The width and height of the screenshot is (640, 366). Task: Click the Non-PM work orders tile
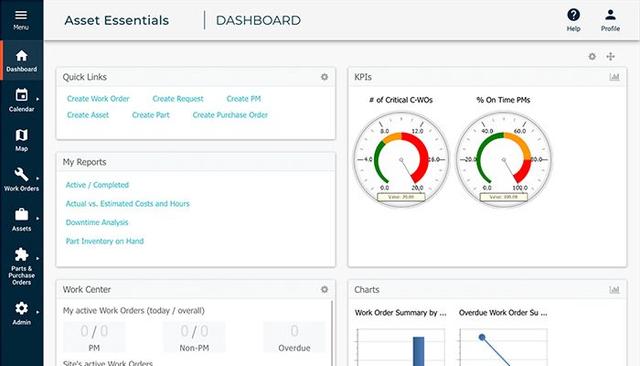pos(194,337)
